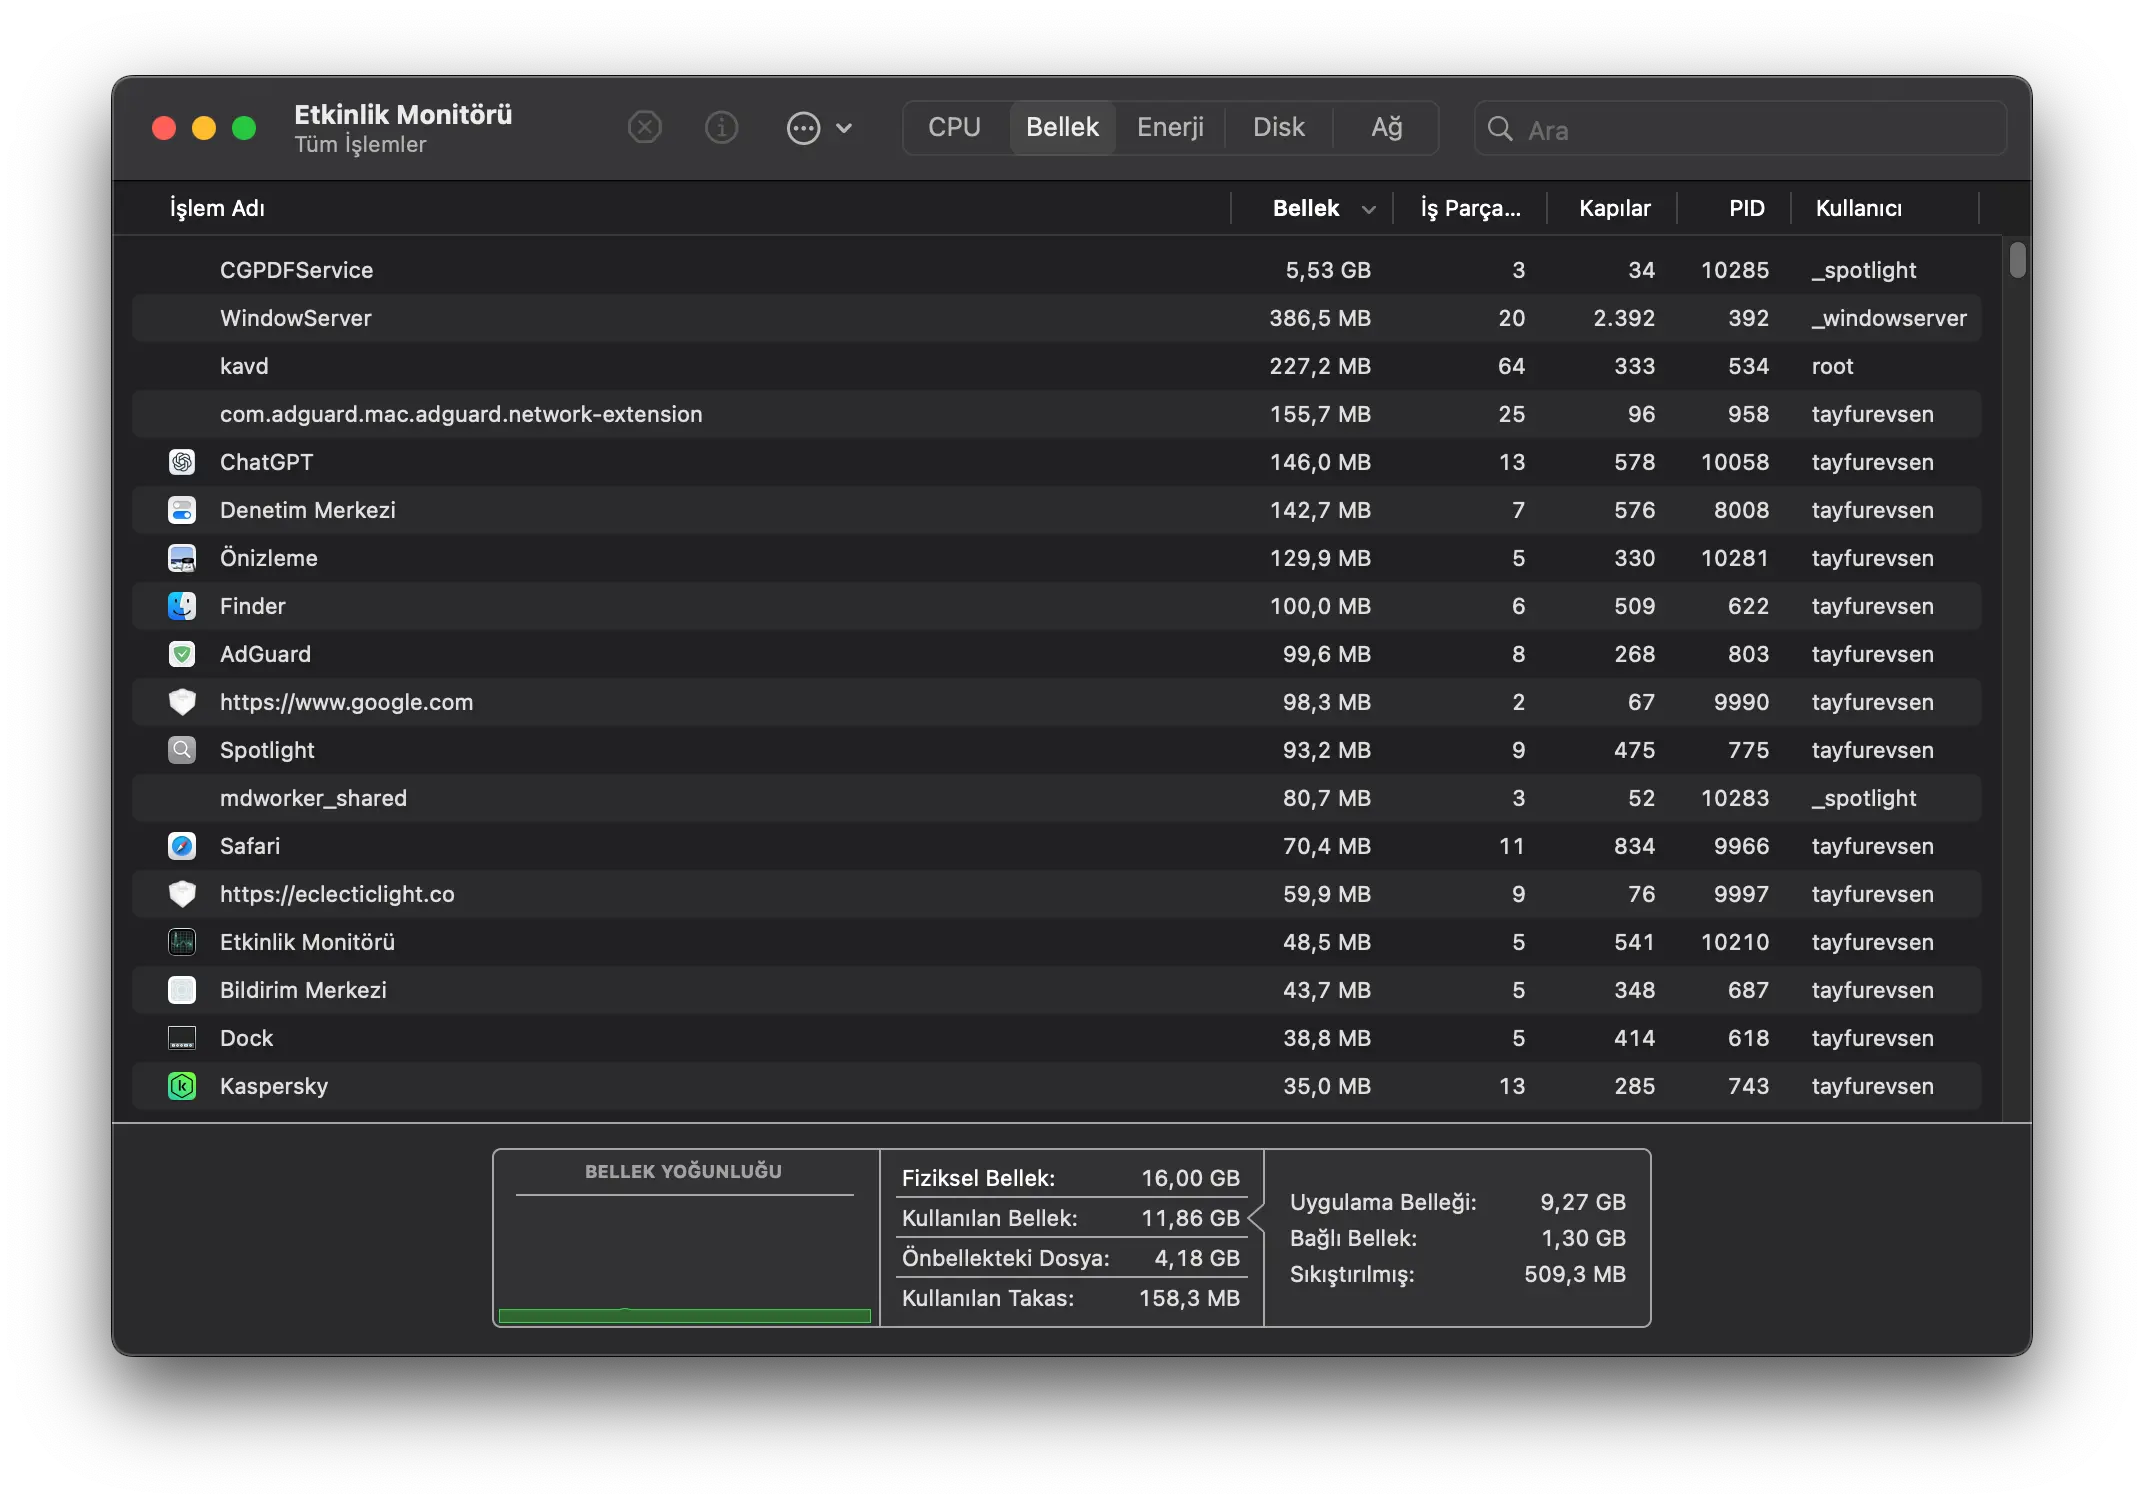
Task: Expand the chevron beside the ellipsis button
Action: pos(844,128)
